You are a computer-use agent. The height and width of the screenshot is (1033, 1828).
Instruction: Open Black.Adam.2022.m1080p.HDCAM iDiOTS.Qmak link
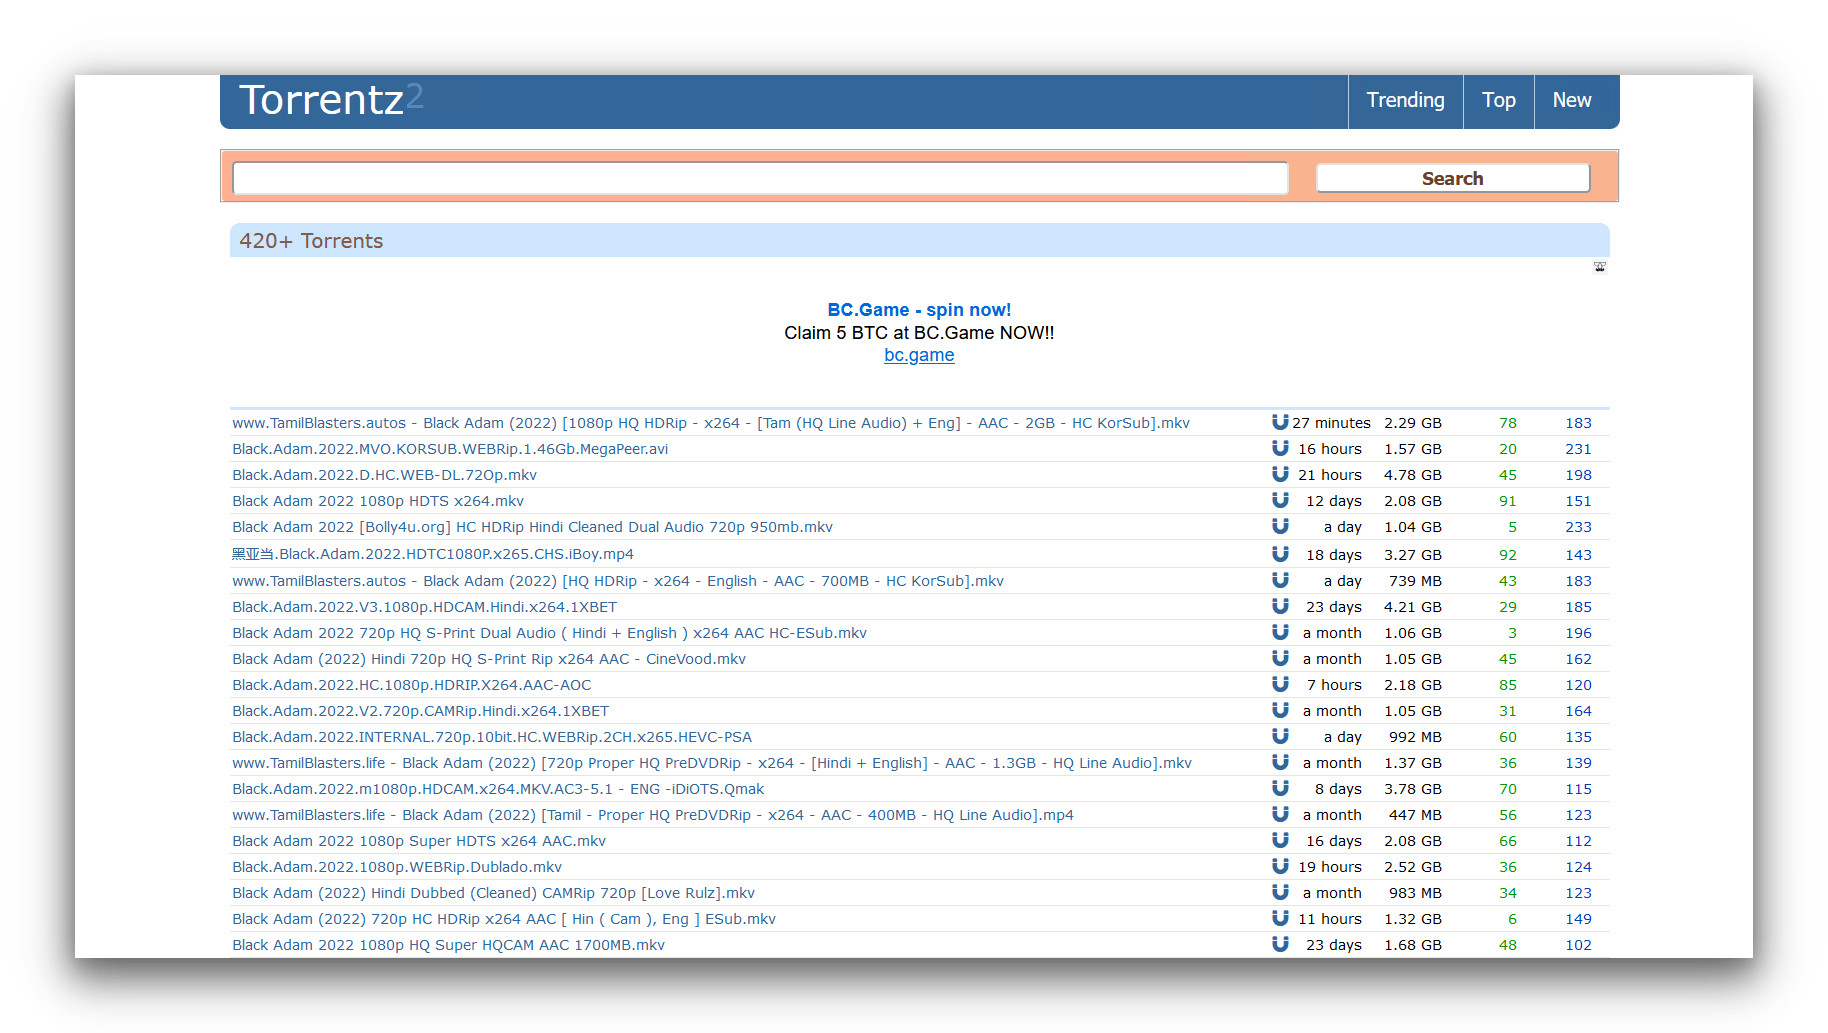click(498, 789)
